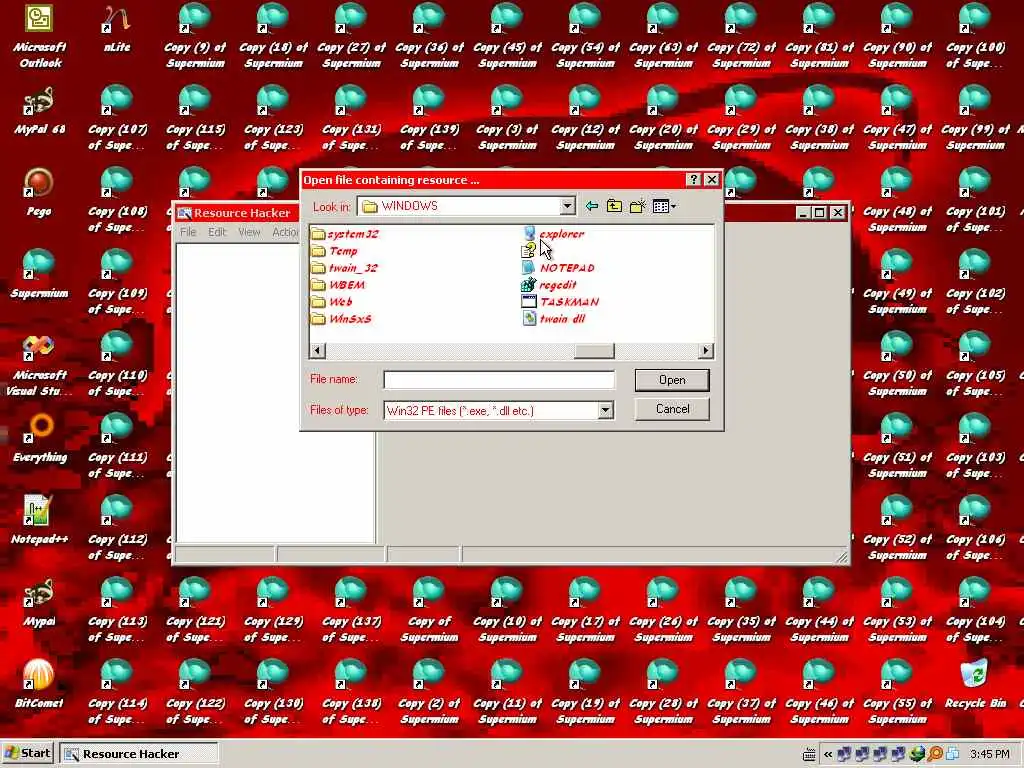
Task: Click inside the File name input field
Action: [x=499, y=380]
